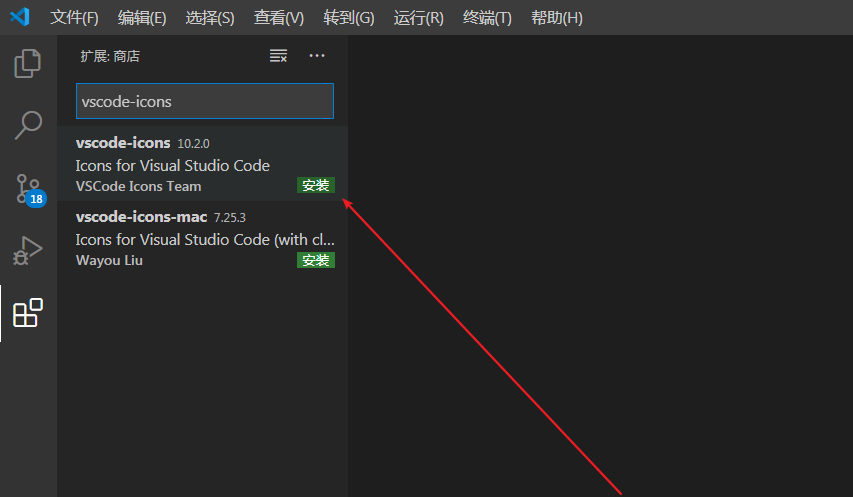Clear extension search results icon
853x497 pixels.
(278, 55)
